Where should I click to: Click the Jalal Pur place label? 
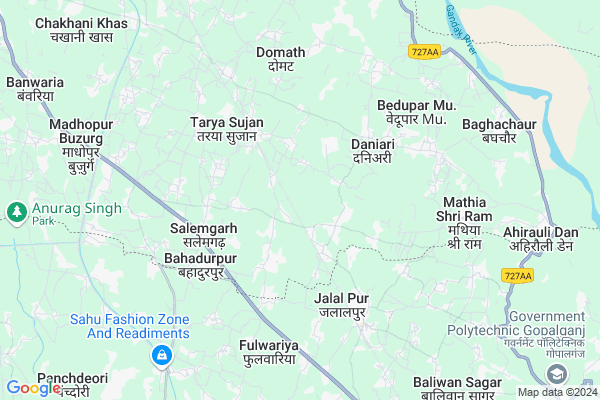click(x=342, y=305)
